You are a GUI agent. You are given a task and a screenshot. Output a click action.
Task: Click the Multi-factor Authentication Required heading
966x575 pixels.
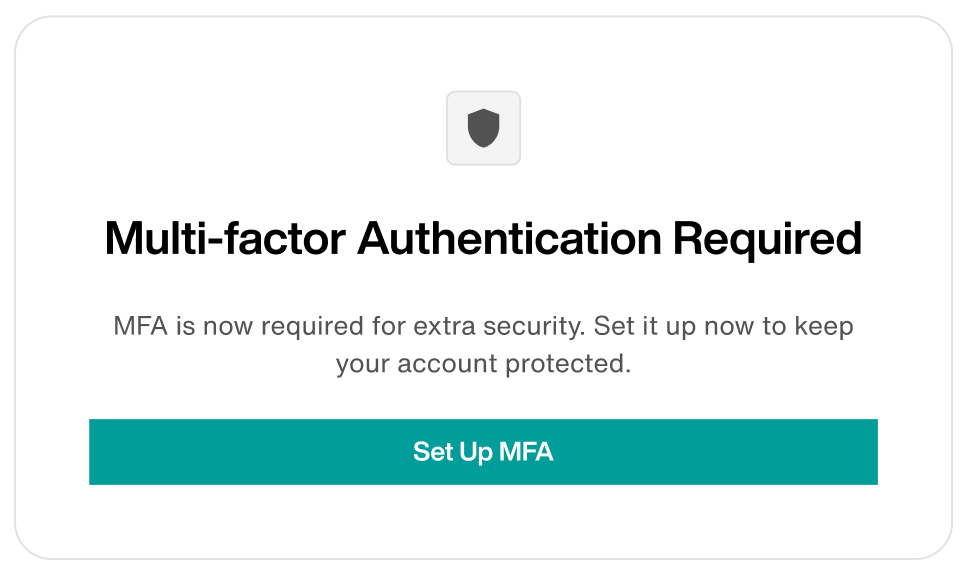pyautogui.click(x=483, y=240)
